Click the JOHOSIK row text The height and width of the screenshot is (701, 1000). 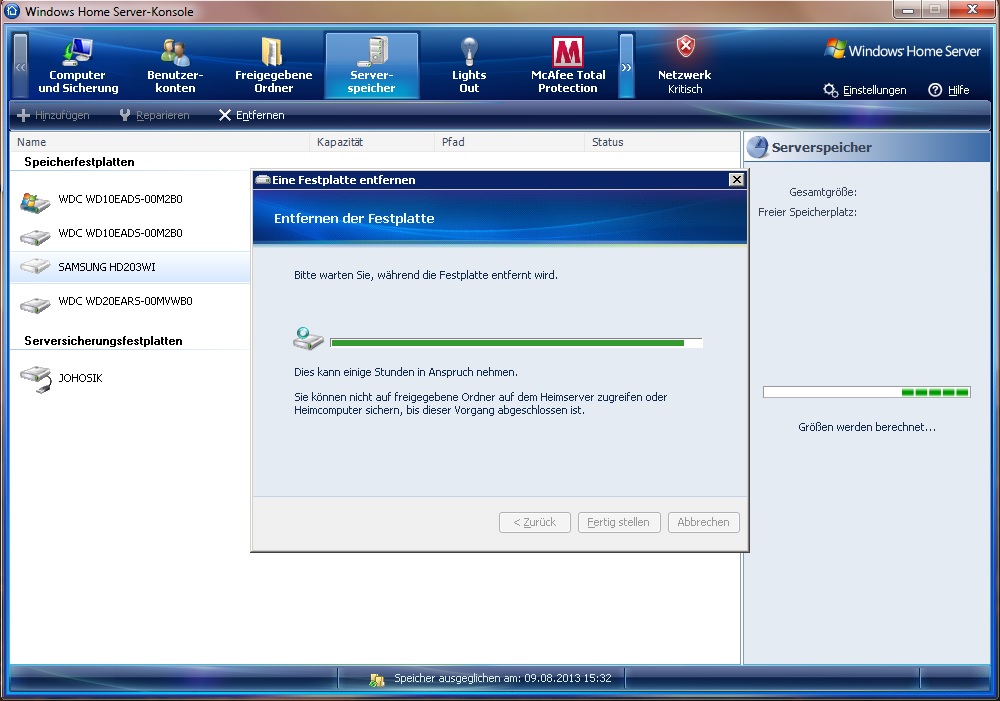tap(80, 378)
